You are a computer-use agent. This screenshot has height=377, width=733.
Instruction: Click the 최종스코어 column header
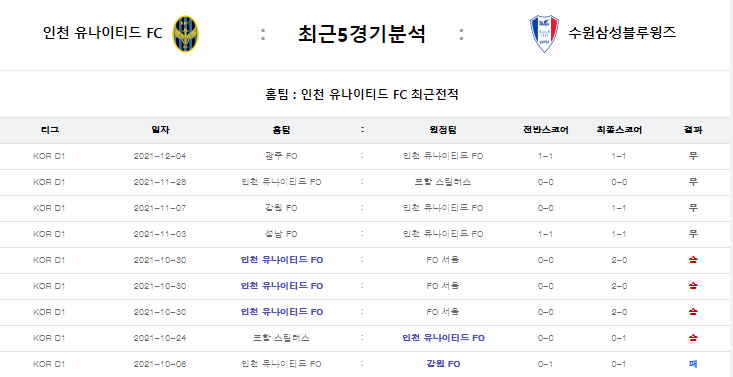tap(619, 130)
